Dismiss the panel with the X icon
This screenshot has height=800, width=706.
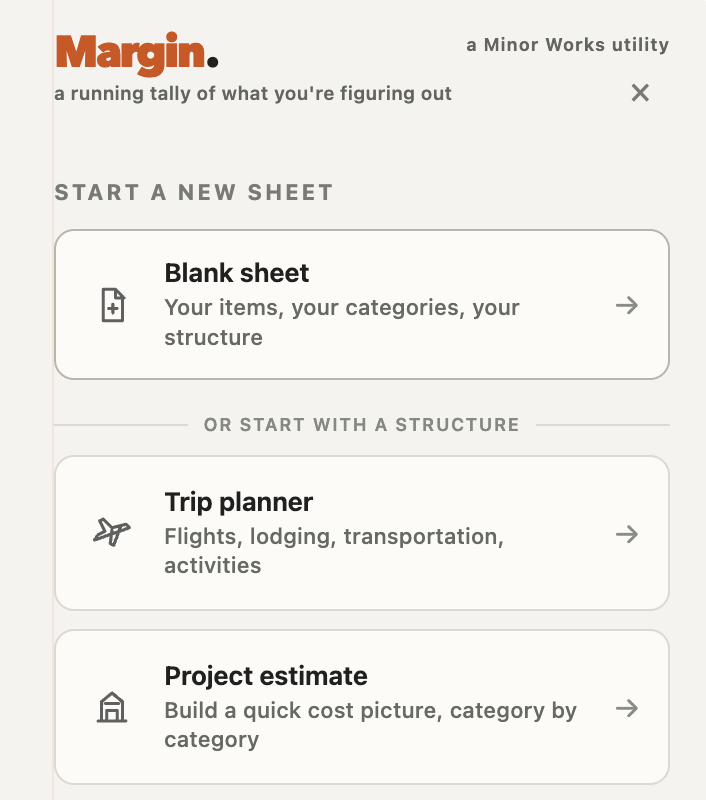click(640, 93)
